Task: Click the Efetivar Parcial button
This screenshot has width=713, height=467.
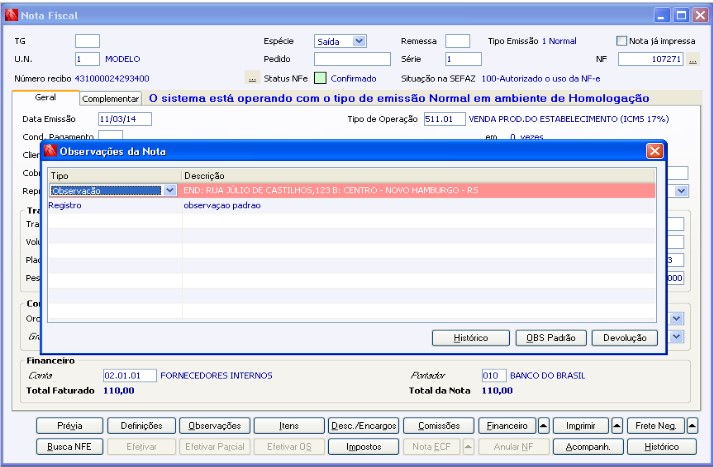Action: (x=215, y=447)
